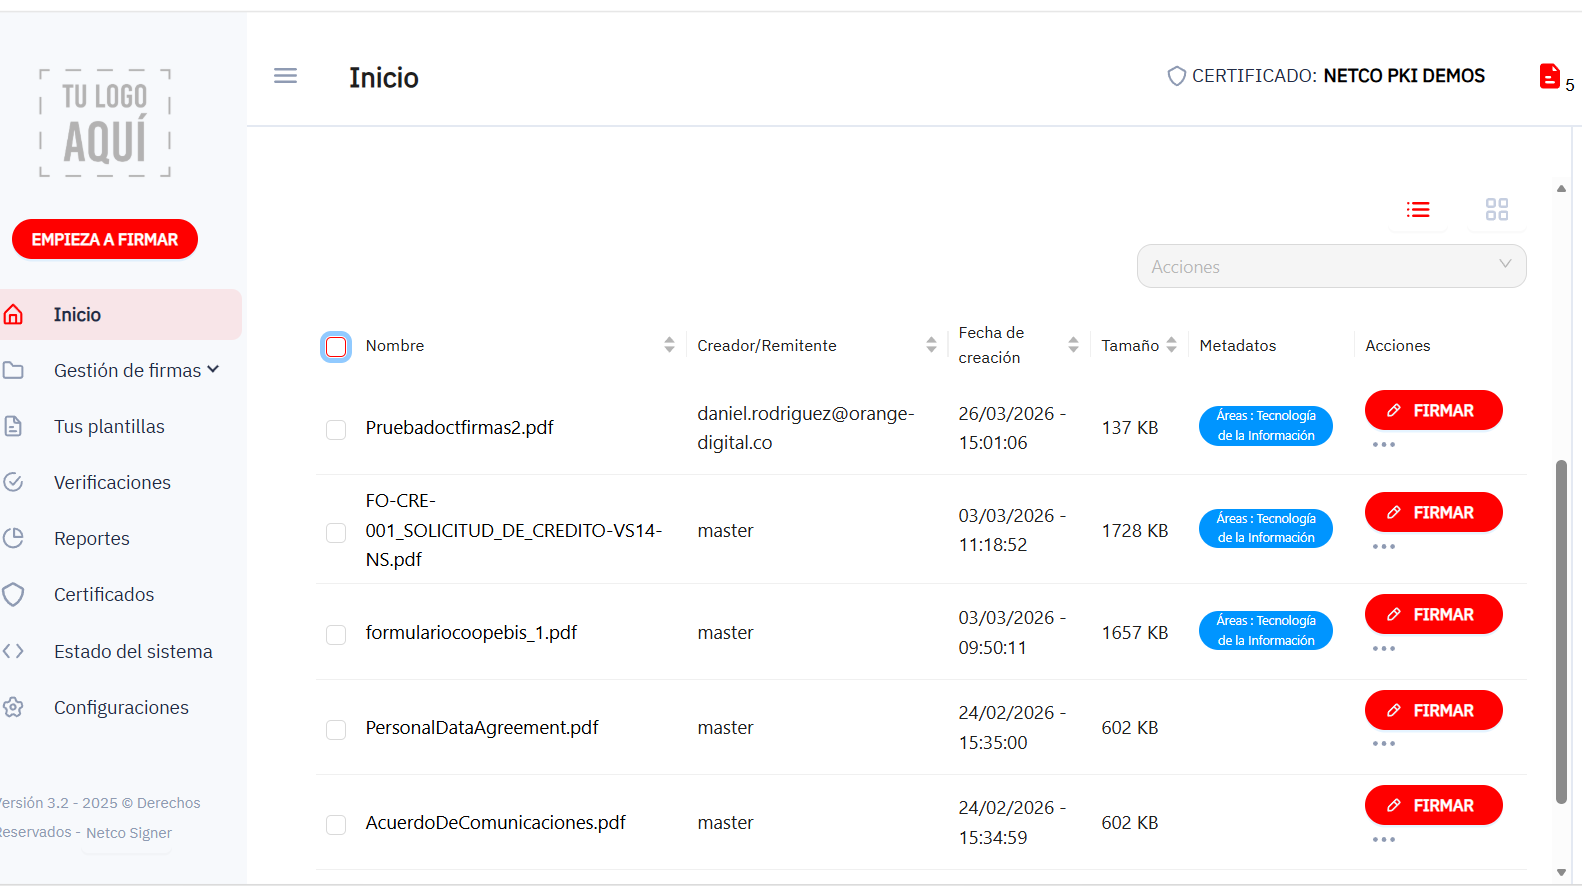The image size is (1582, 887).
Task: Open pending documents red file icon
Action: [1549, 76]
